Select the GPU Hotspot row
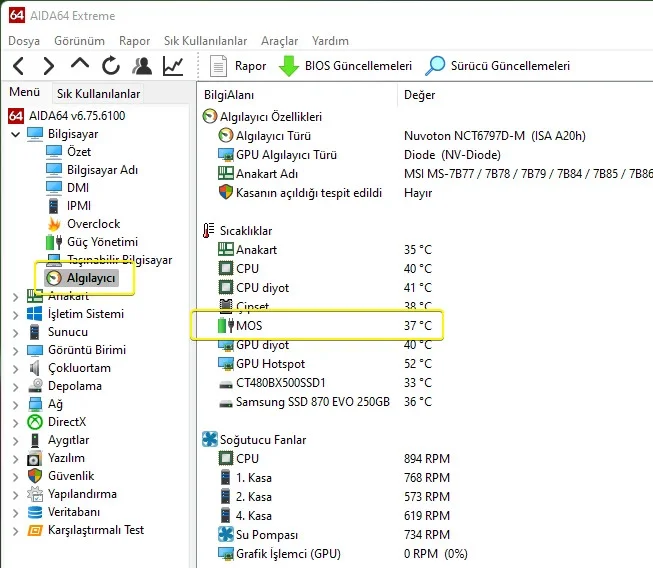Viewport: 653px width, 568px height. tap(325, 364)
